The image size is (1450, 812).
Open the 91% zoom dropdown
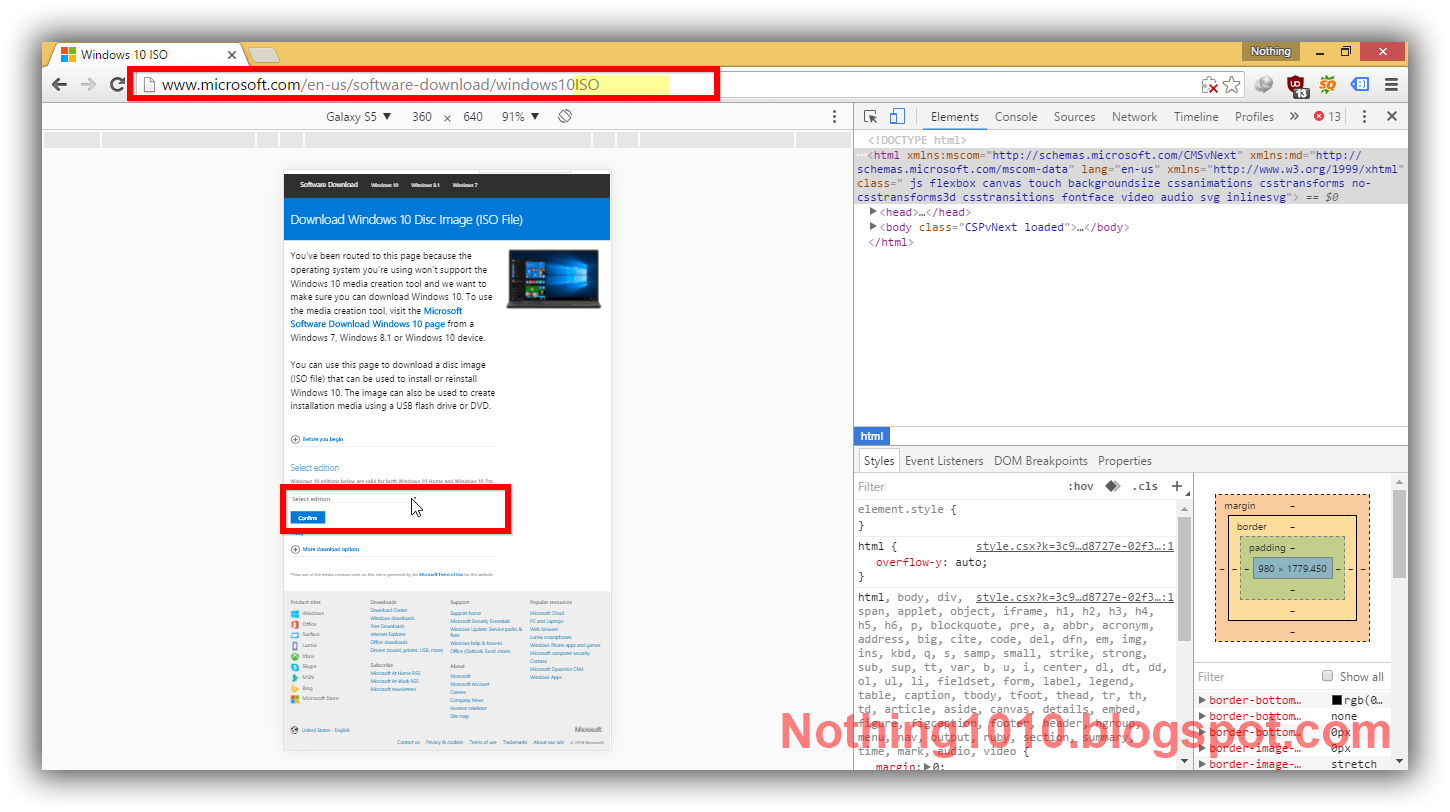tap(520, 117)
